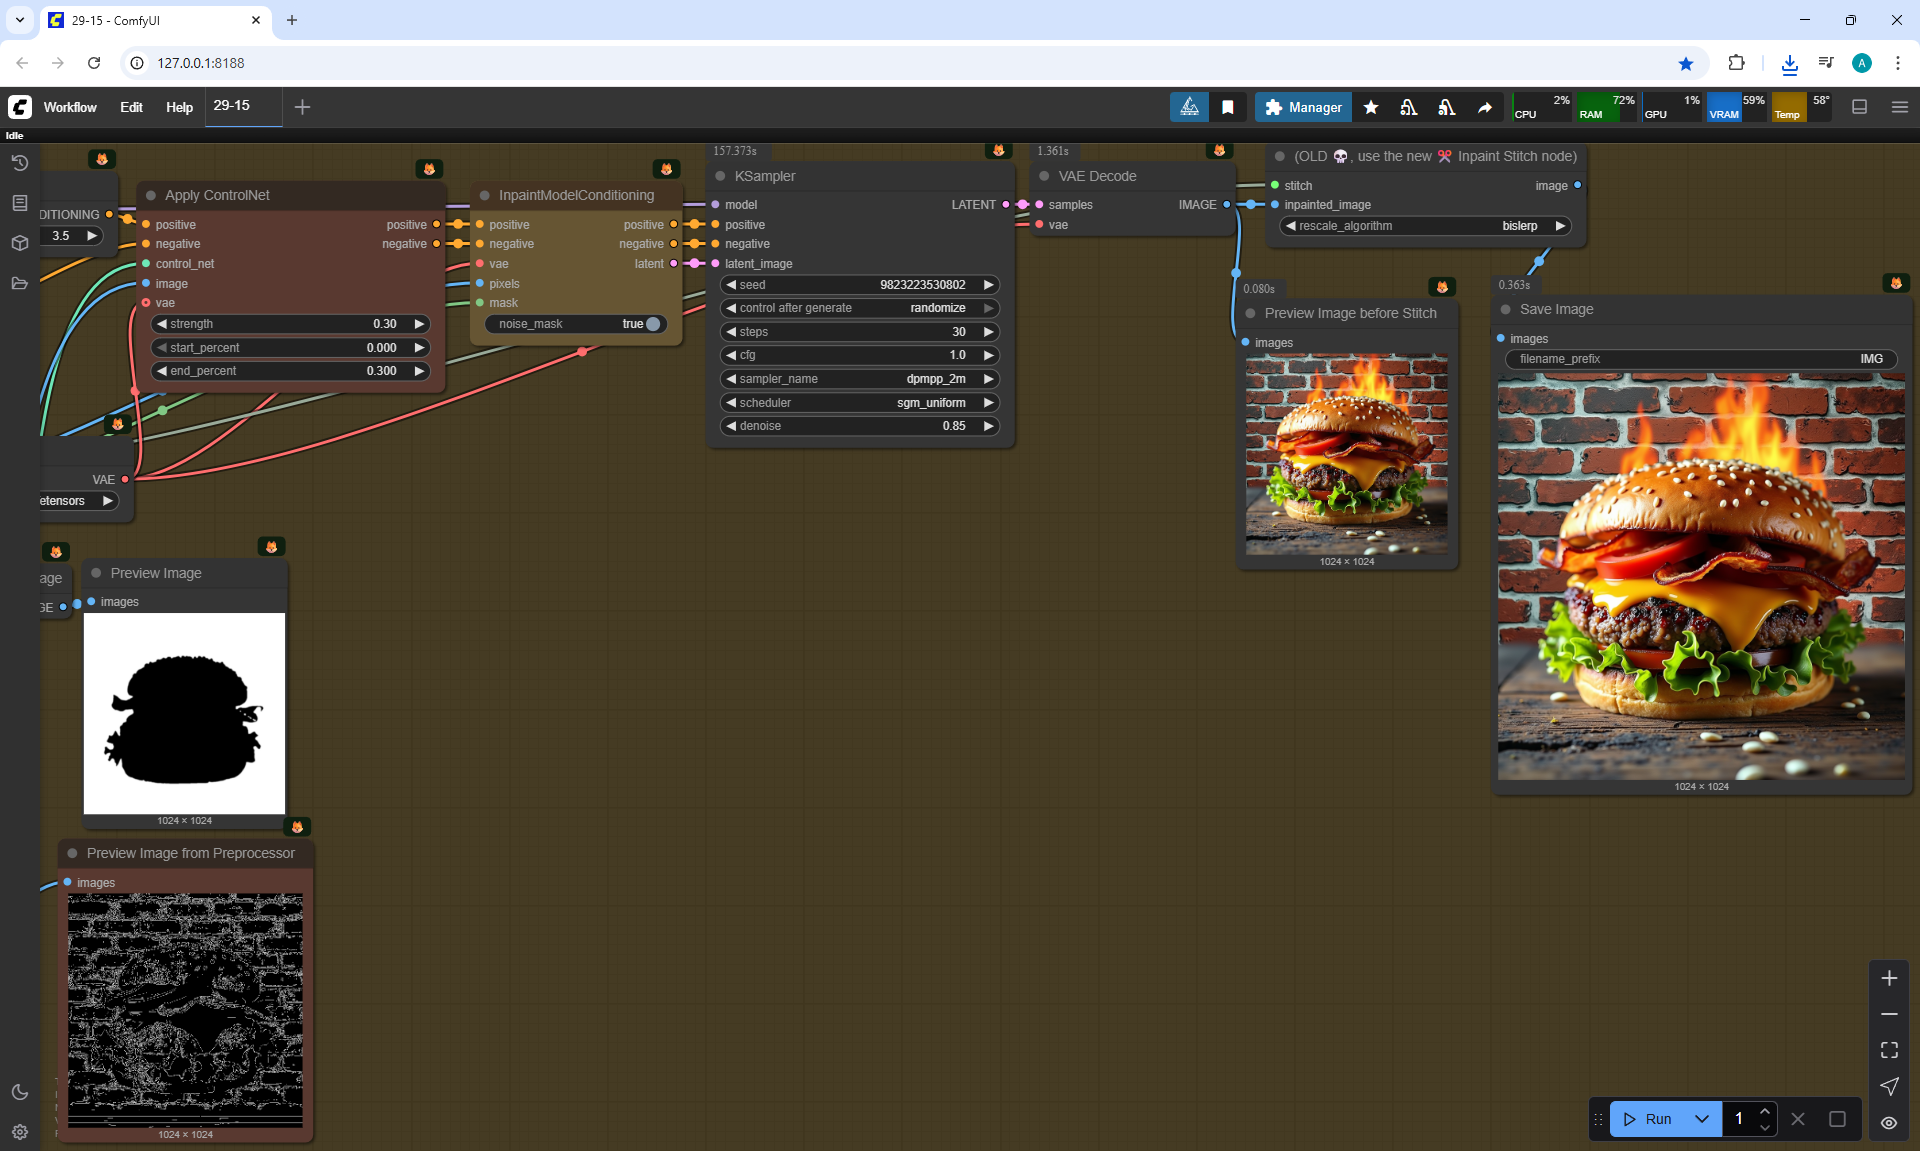Click the Manager button
Image resolution: width=1920 pixels, height=1151 pixels.
(1303, 107)
